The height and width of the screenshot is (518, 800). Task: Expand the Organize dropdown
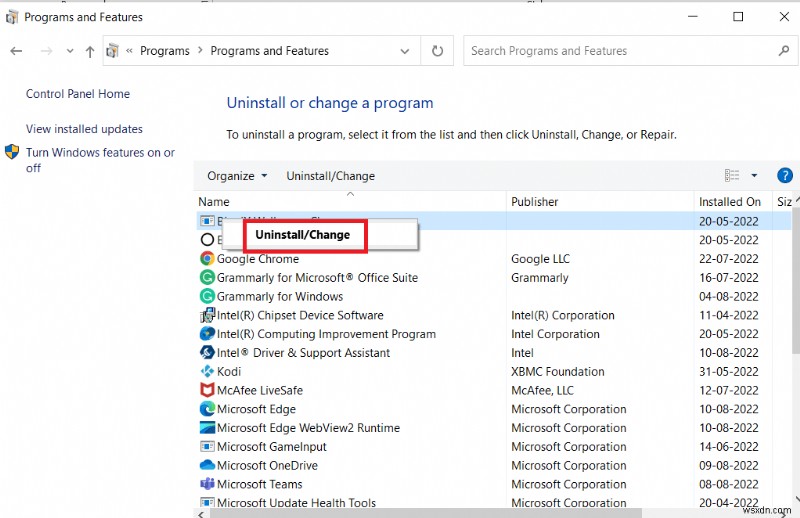pos(237,176)
